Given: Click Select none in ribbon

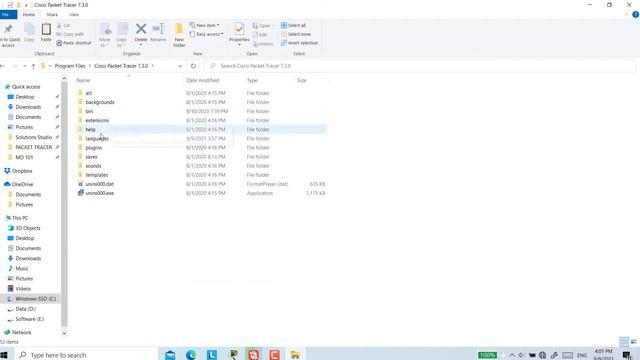Looking at the screenshot, I should coord(296,34).
